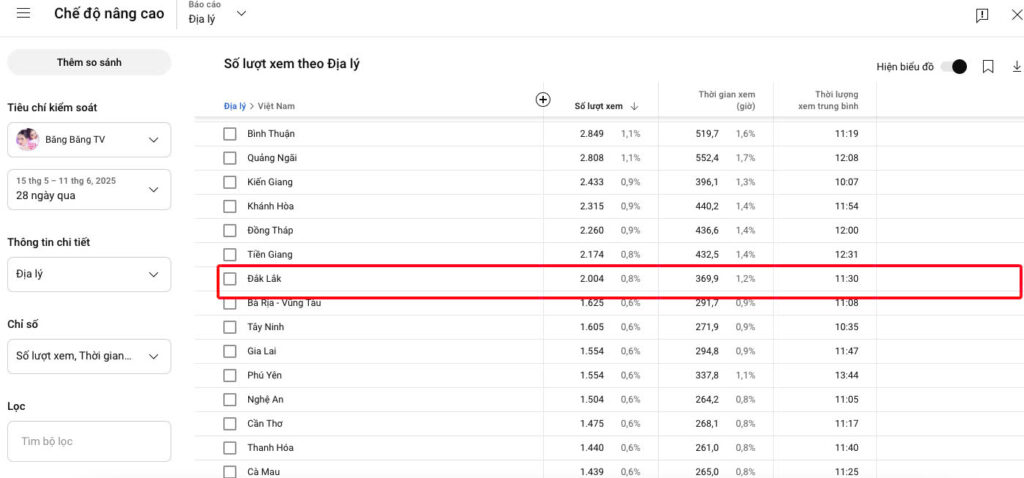This screenshot has width=1024, height=478.
Task: Click the Thời lượng xem trung bình header
Action: pyautogui.click(x=828, y=100)
